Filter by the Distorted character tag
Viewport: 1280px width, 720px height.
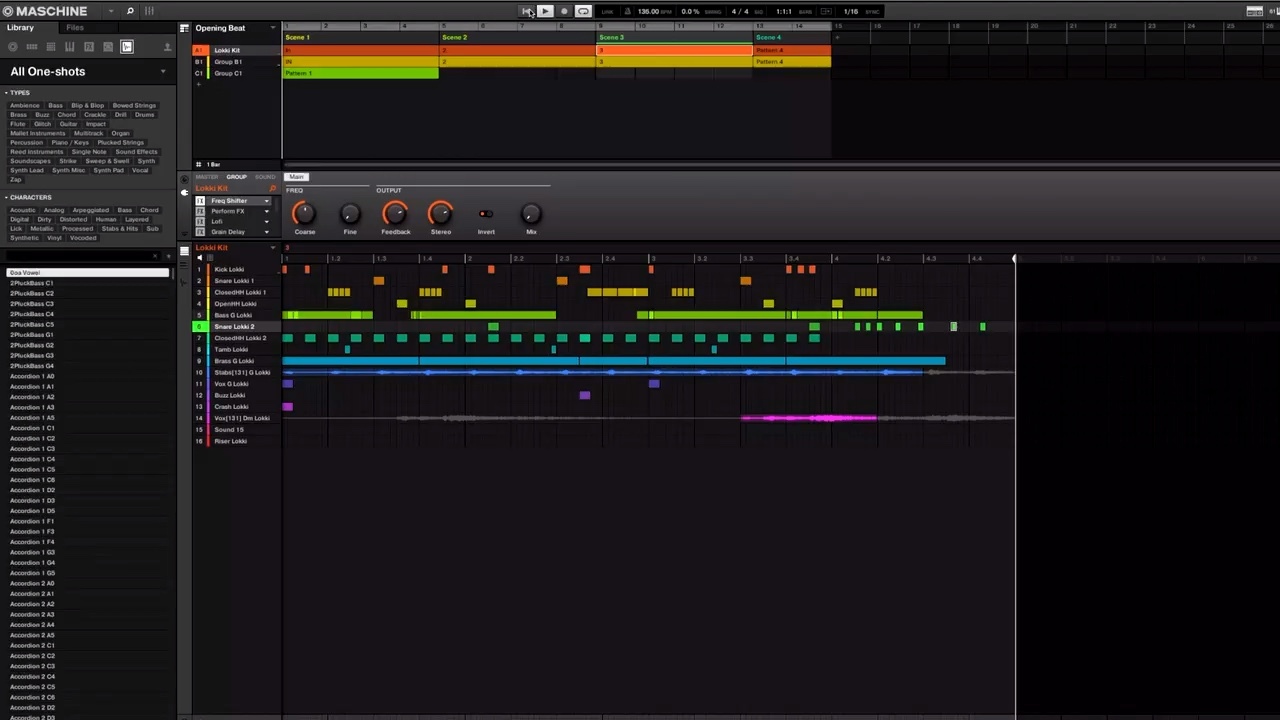click(x=73, y=219)
